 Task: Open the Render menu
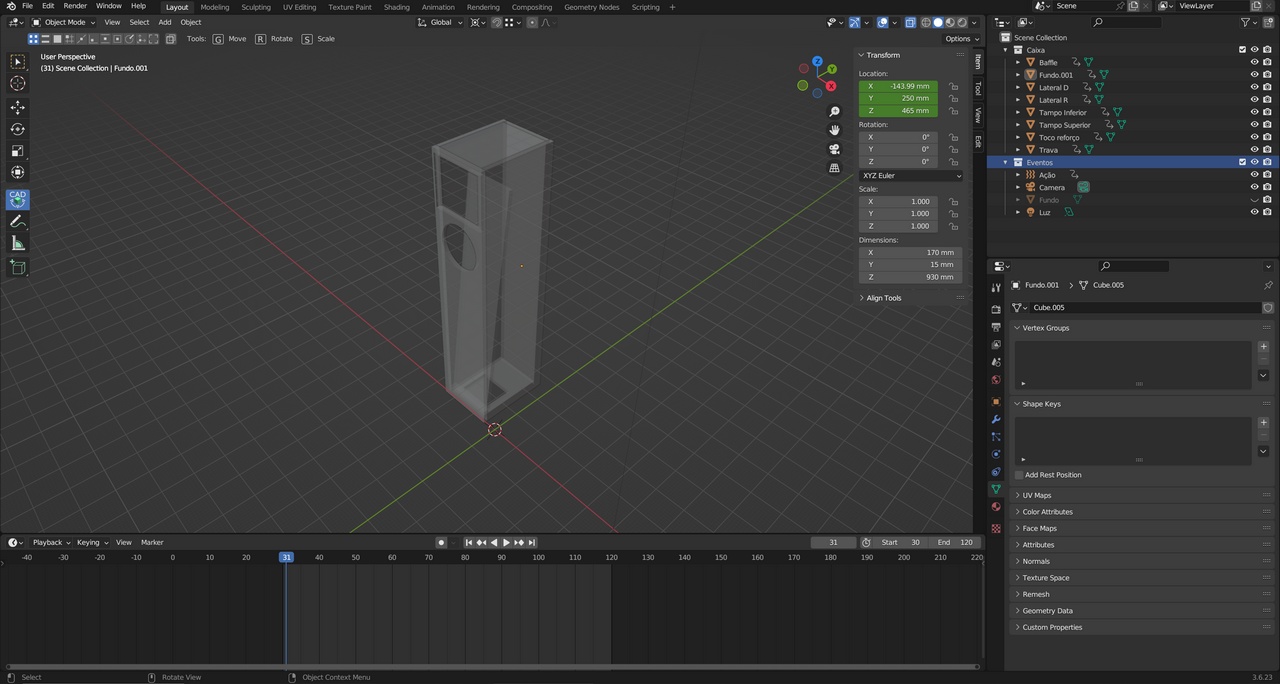(x=75, y=6)
